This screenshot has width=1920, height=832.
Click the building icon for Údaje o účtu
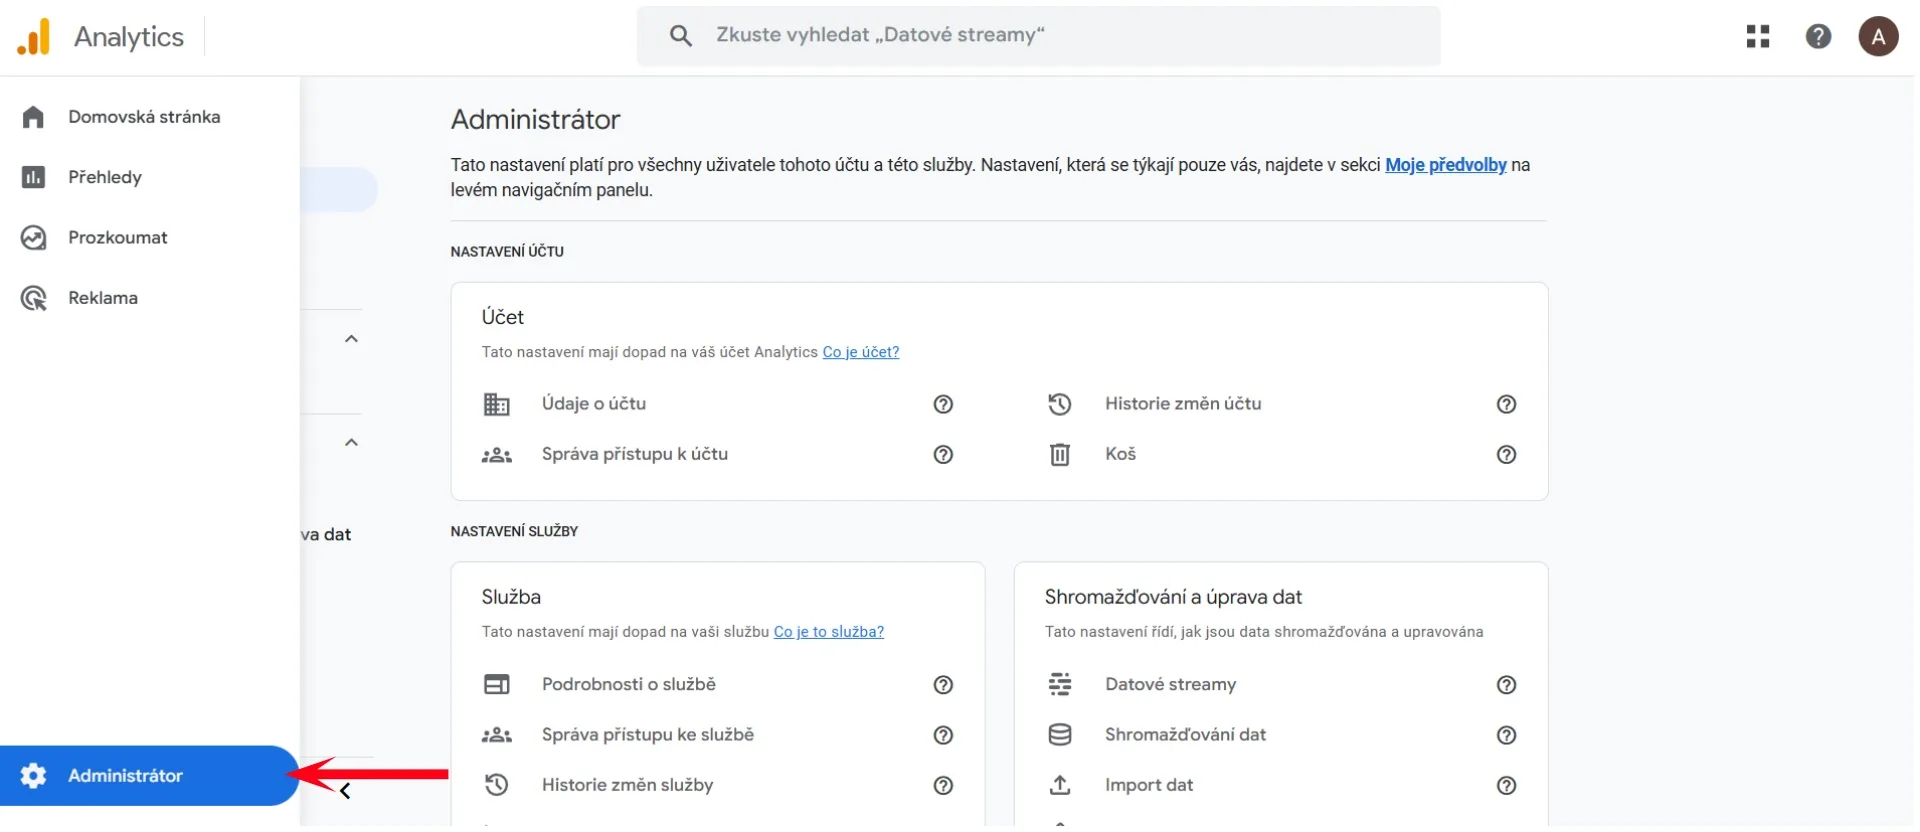496,404
